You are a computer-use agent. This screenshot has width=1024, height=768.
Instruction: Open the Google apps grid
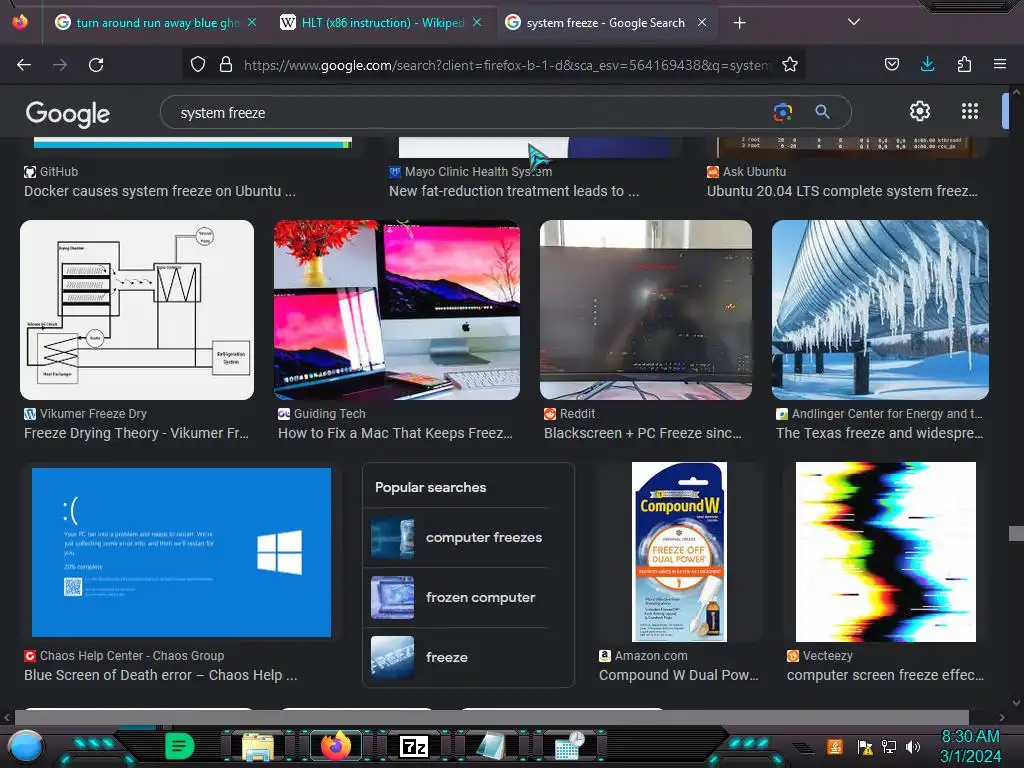click(970, 111)
